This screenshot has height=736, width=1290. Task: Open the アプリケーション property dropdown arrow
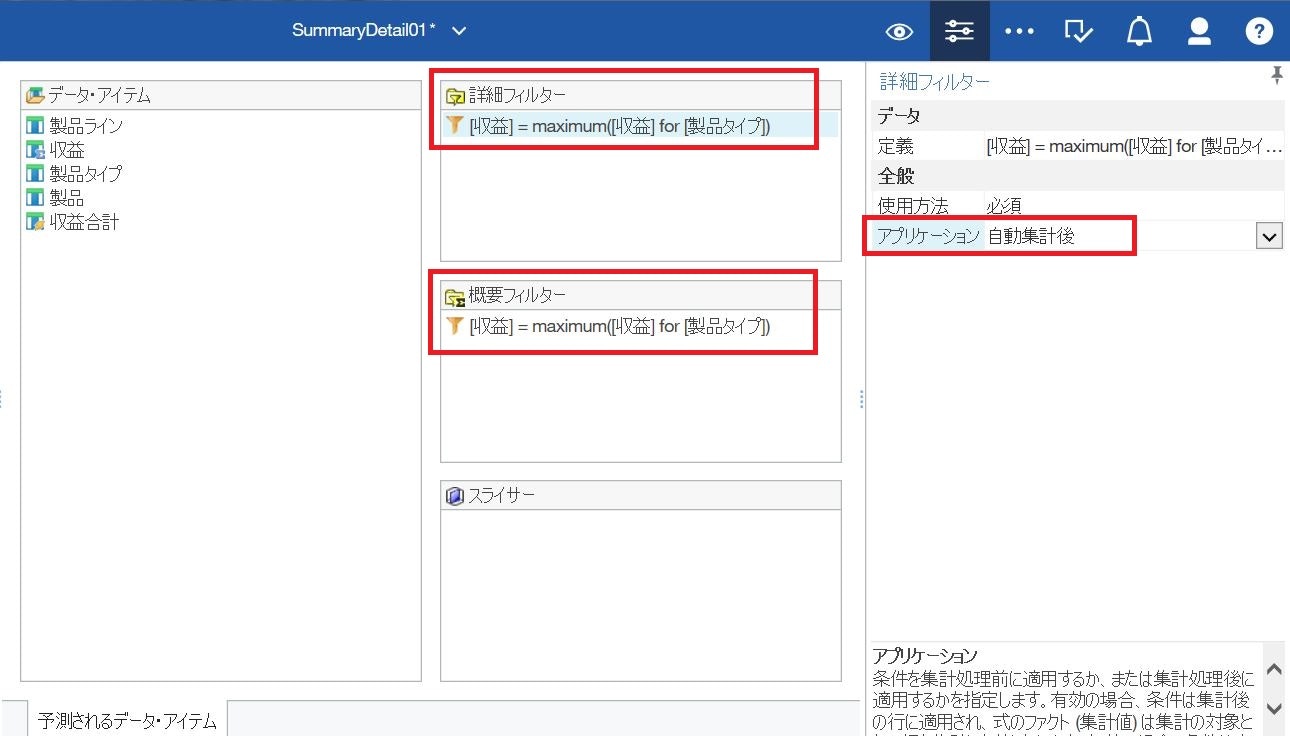pyautogui.click(x=1269, y=237)
